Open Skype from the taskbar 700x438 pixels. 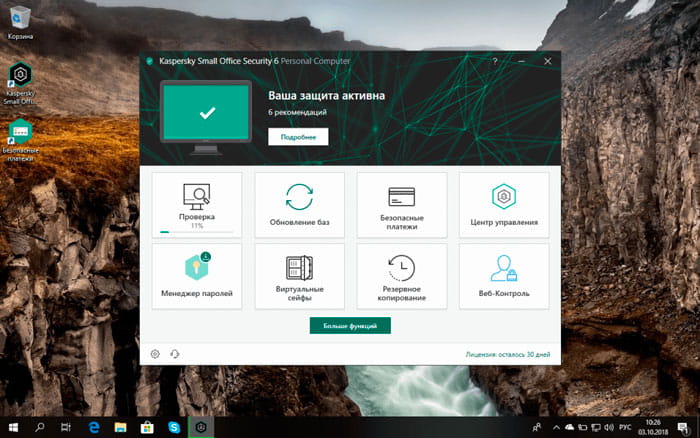[174, 427]
